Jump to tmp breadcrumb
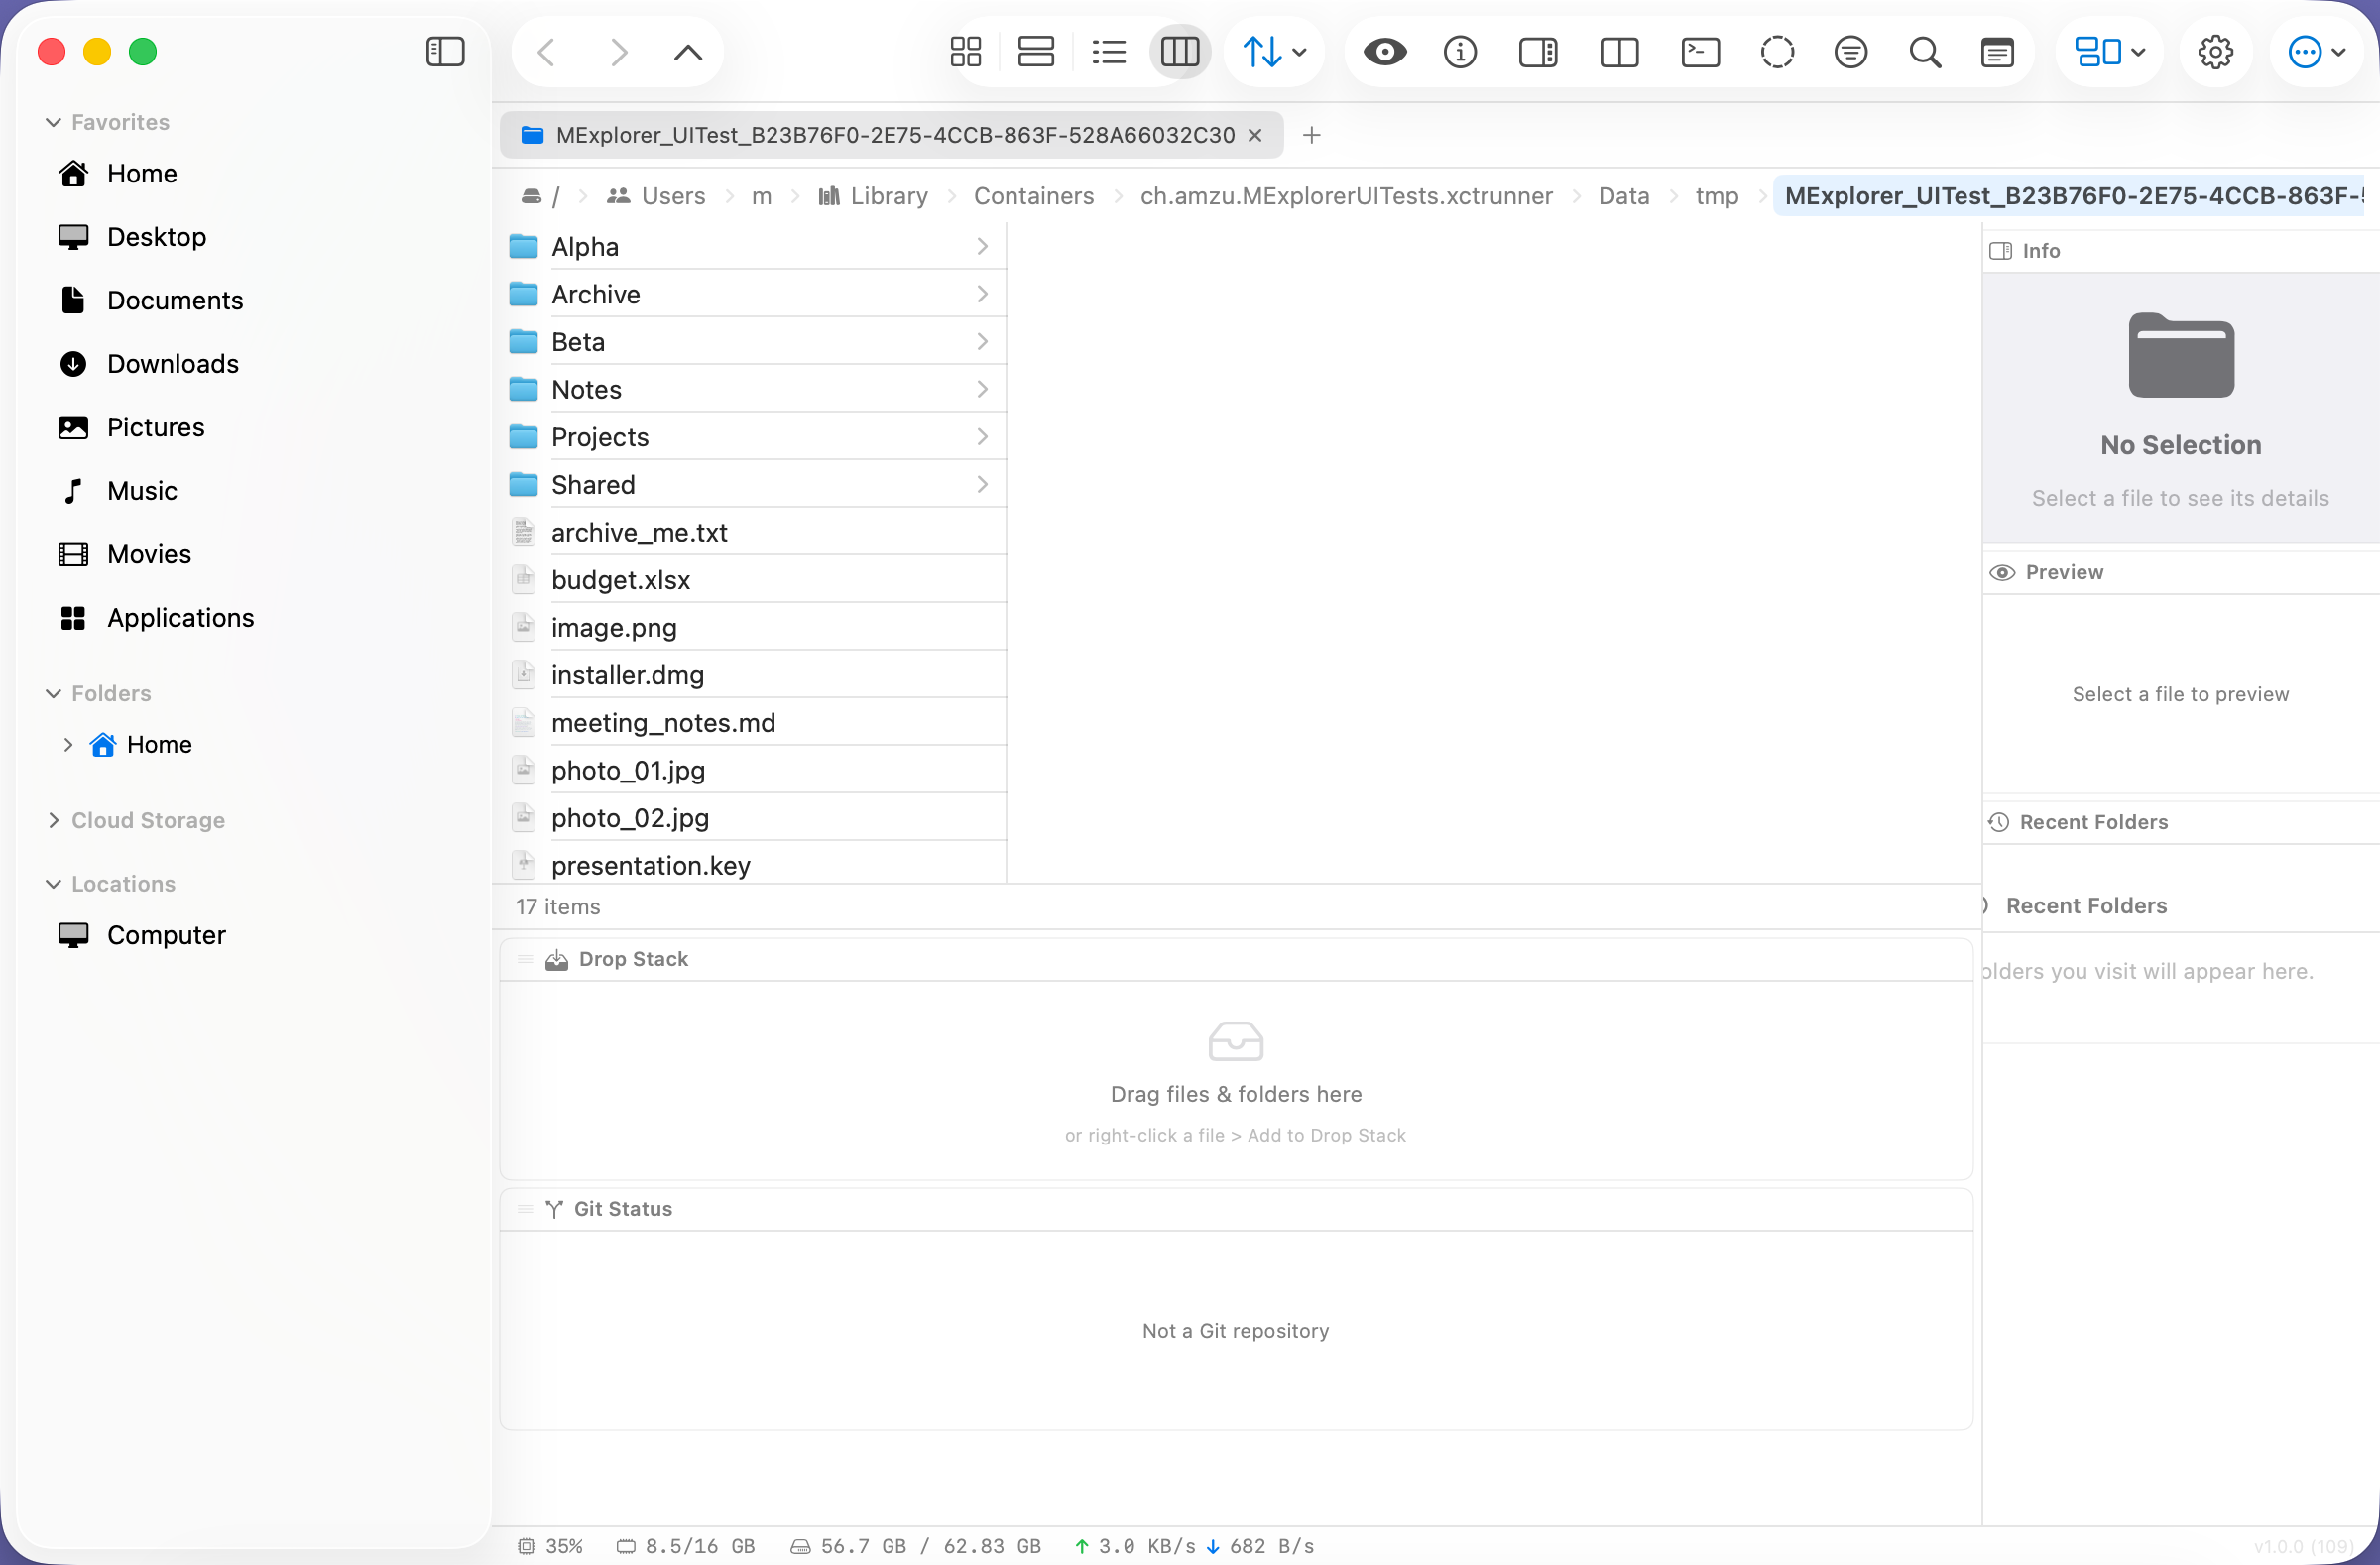2380x1565 pixels. pyautogui.click(x=1716, y=196)
